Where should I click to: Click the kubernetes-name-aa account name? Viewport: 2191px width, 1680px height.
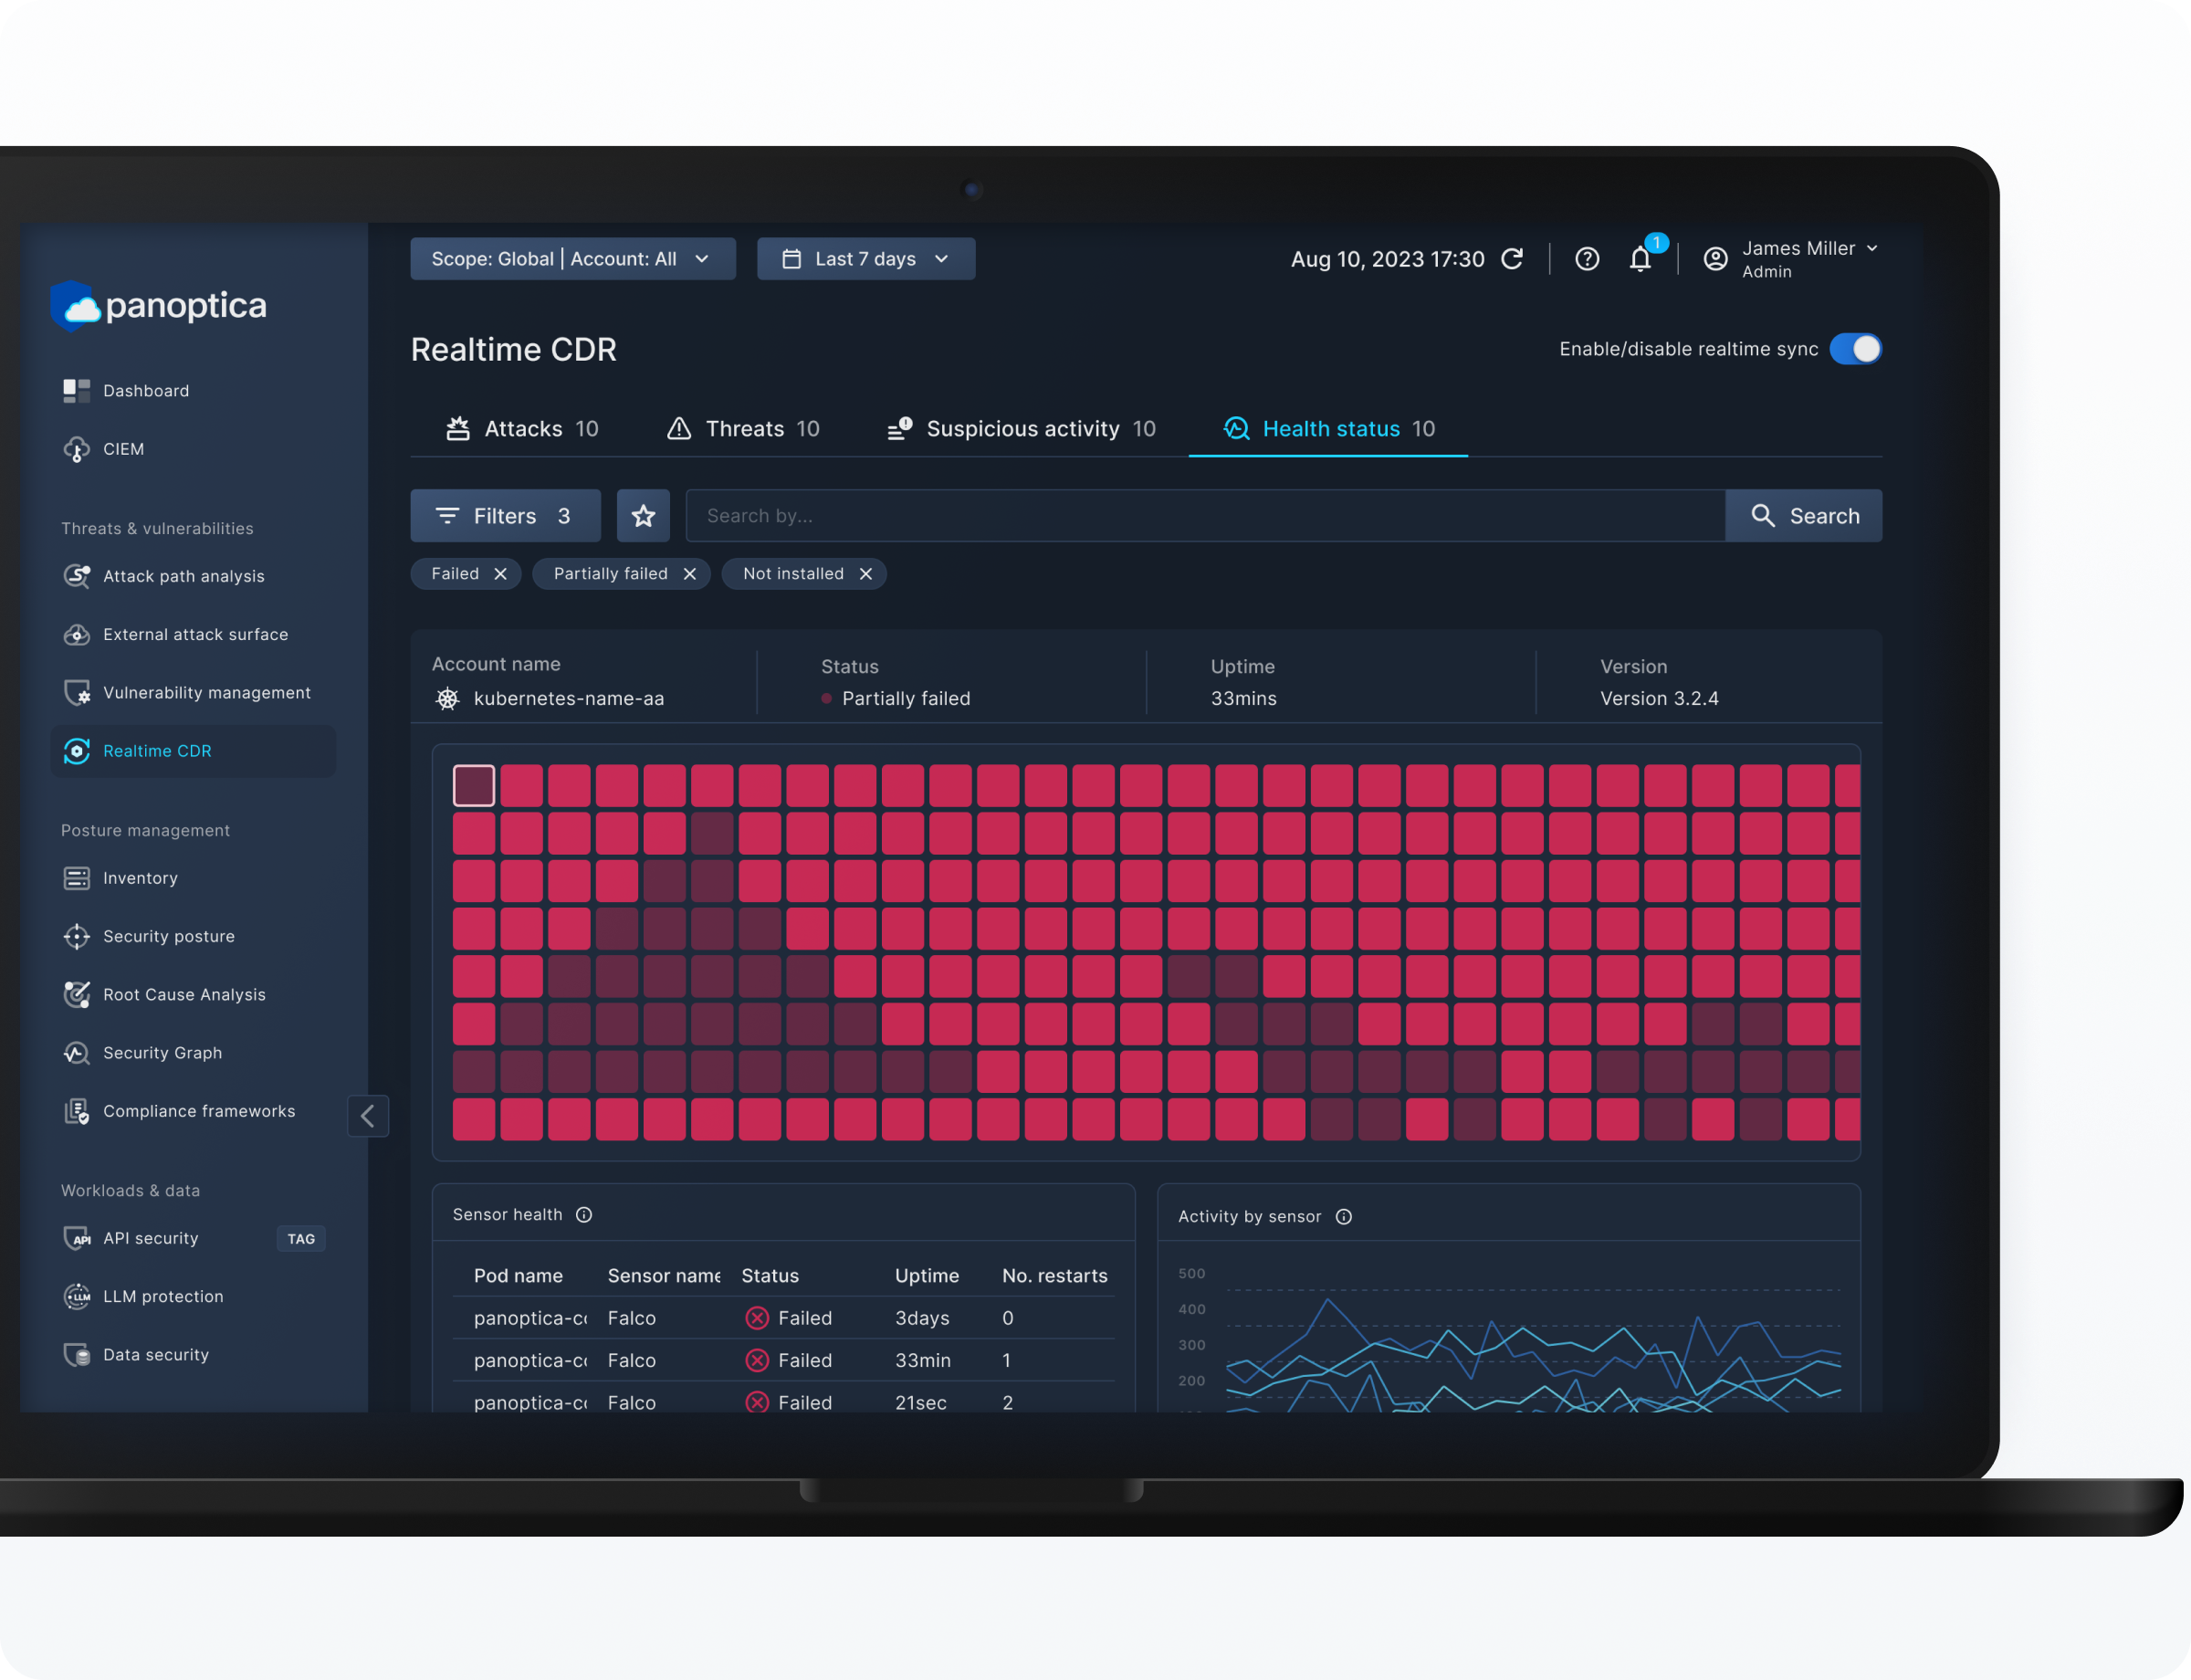(x=569, y=698)
